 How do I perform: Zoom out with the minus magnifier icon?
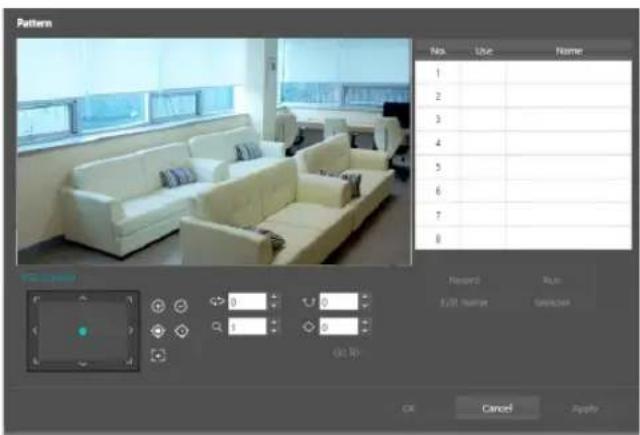pyautogui.click(x=181, y=306)
